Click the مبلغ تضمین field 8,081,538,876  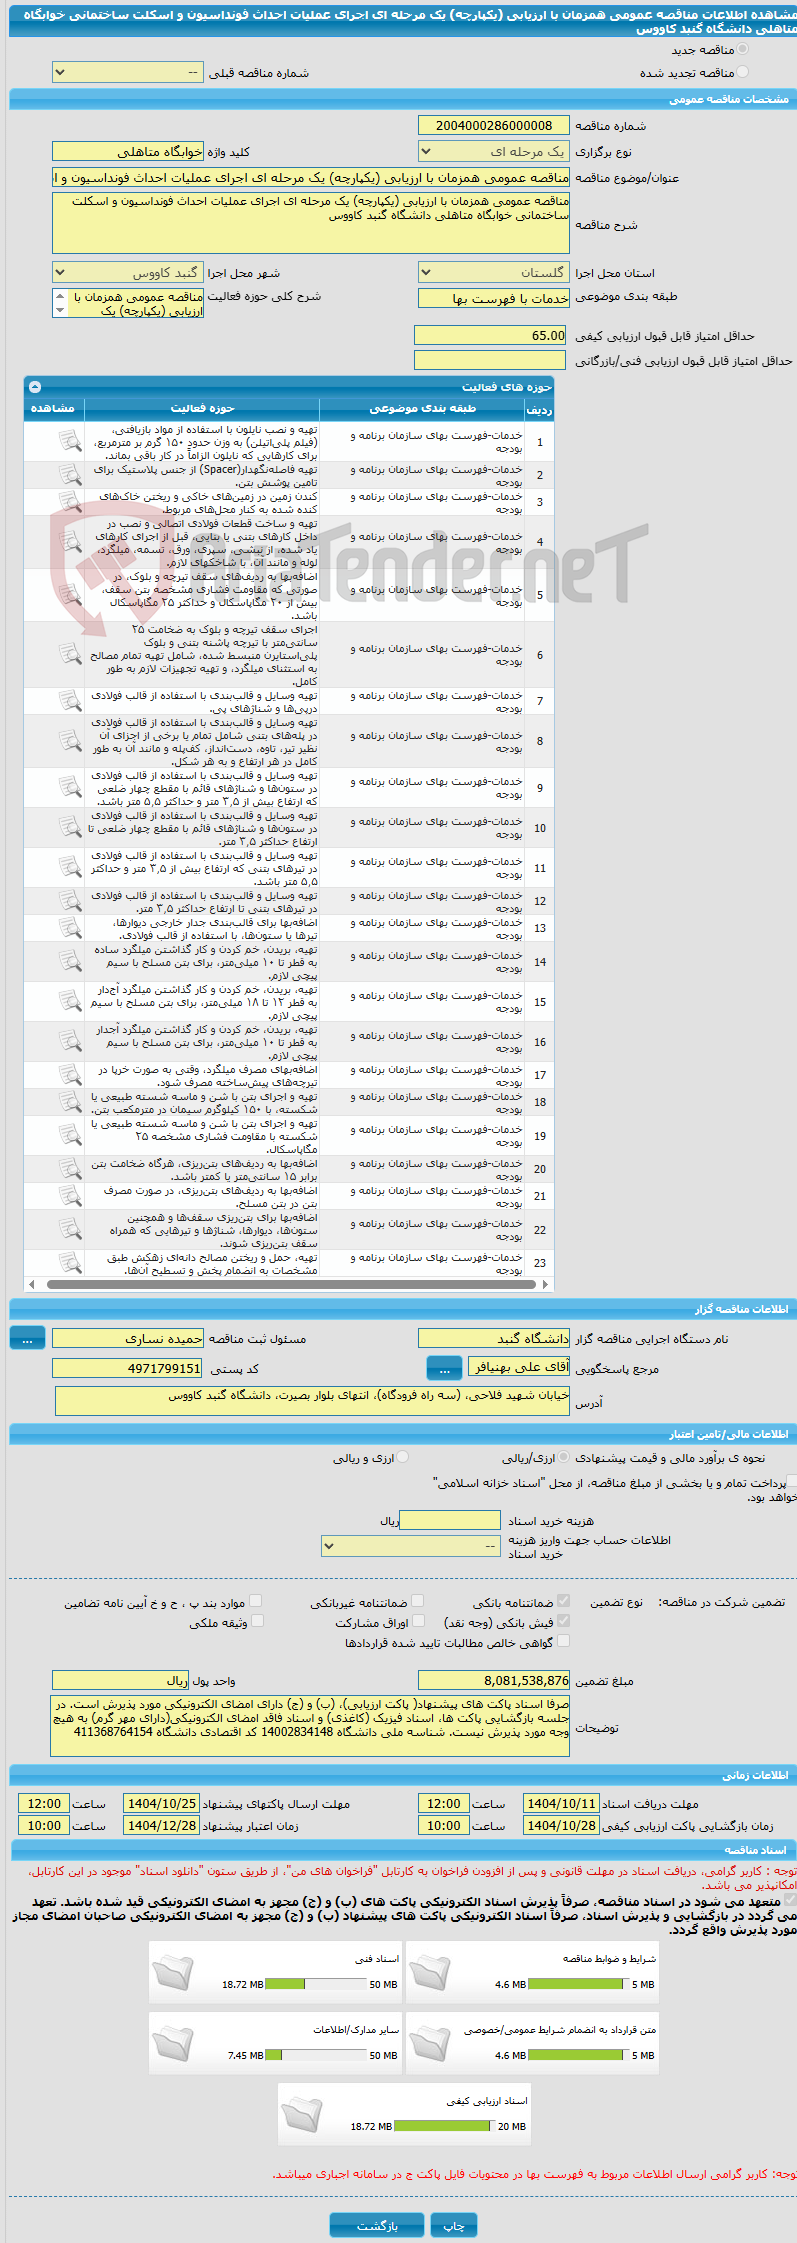tap(494, 1681)
